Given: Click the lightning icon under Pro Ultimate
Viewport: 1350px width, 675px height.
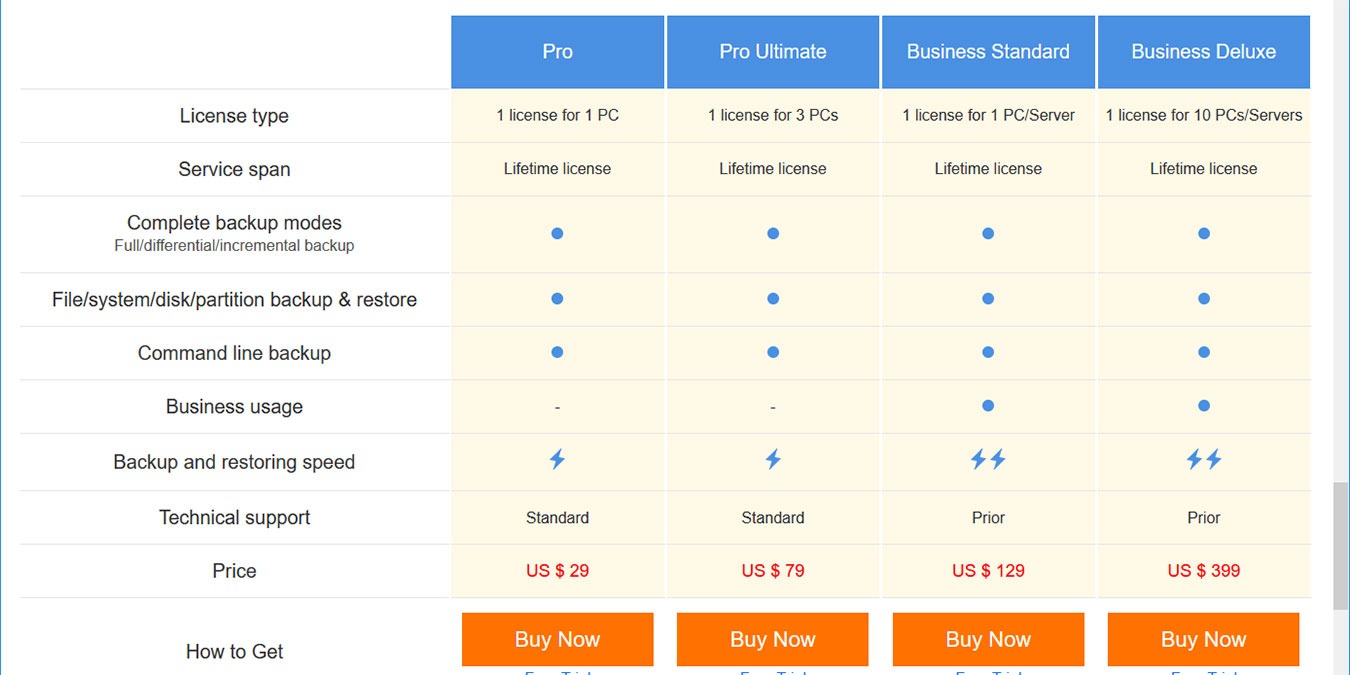Looking at the screenshot, I should click(x=772, y=461).
